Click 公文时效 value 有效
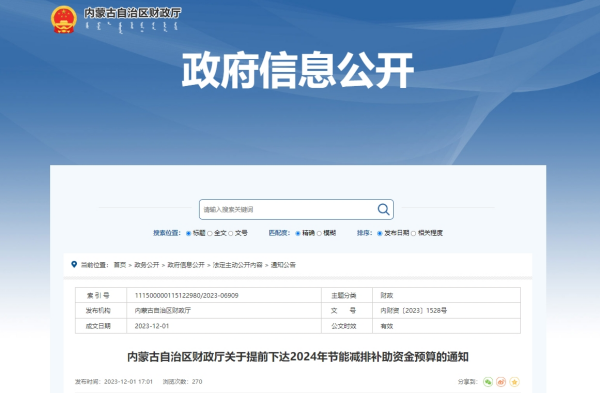The height and width of the screenshot is (393, 600). point(387,326)
